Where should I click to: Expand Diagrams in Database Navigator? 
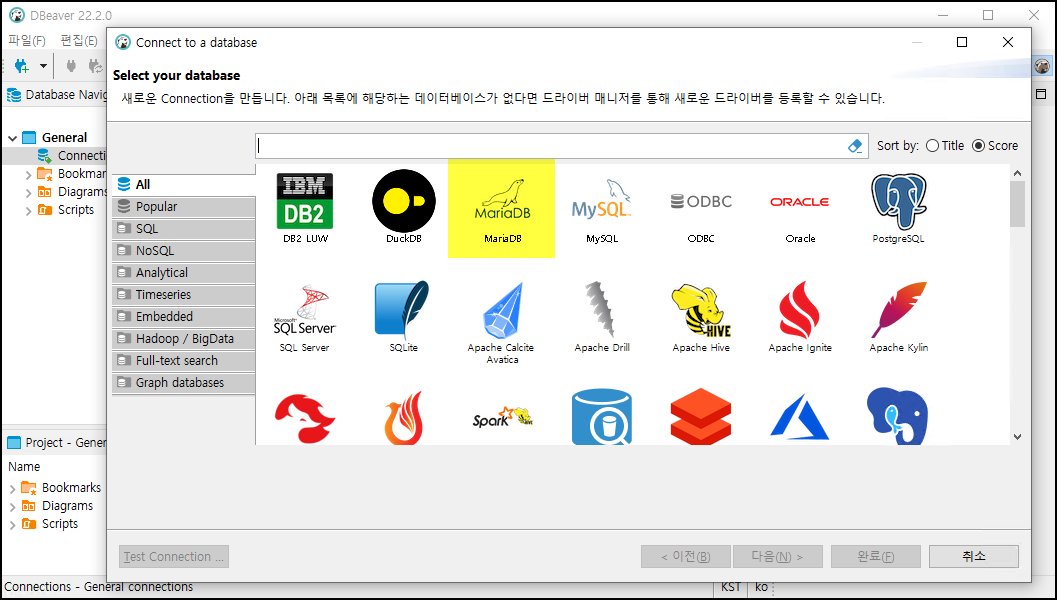pos(28,193)
